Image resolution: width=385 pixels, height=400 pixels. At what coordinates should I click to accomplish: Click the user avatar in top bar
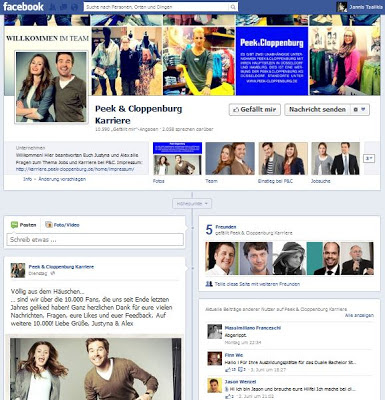click(341, 7)
